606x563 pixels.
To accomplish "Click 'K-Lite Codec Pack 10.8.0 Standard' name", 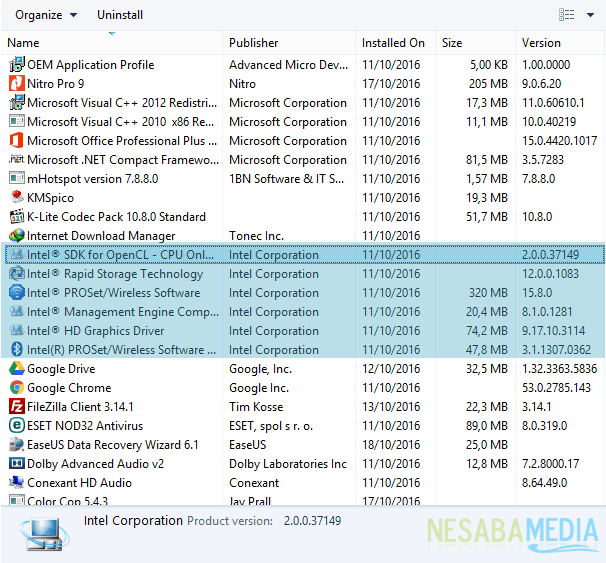I will 116,216.
